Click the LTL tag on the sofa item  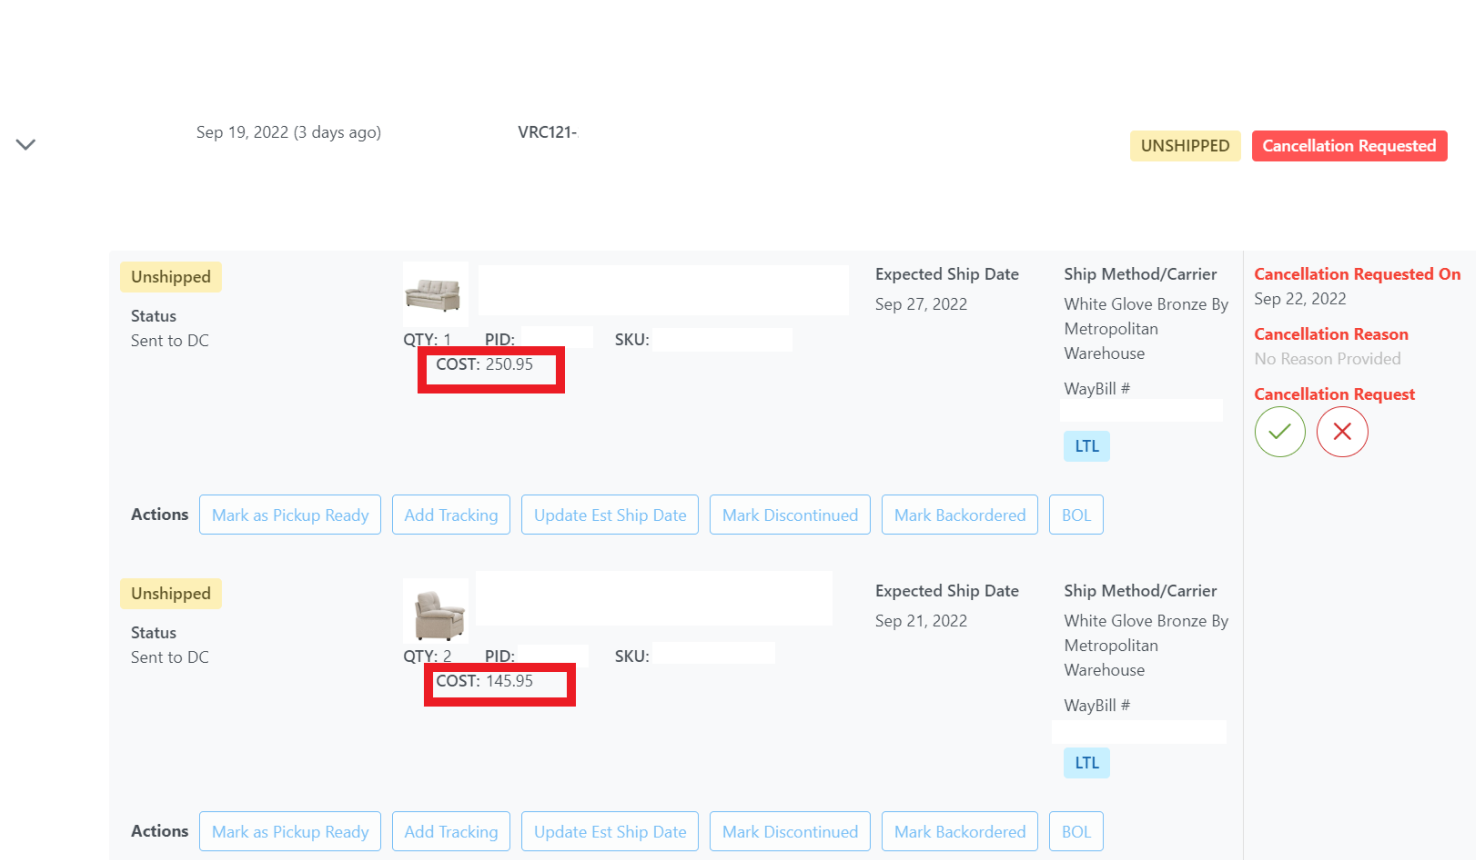point(1087,446)
